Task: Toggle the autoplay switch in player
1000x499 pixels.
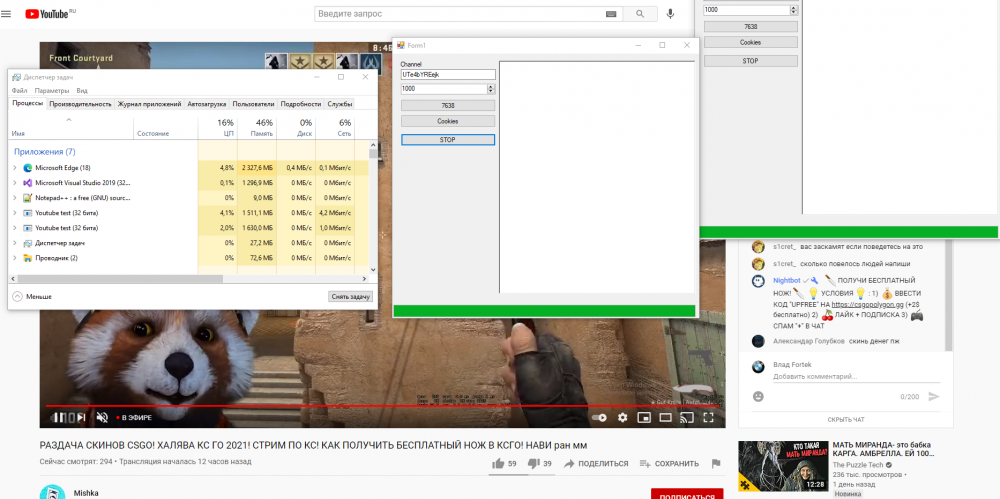Action: coord(599,417)
